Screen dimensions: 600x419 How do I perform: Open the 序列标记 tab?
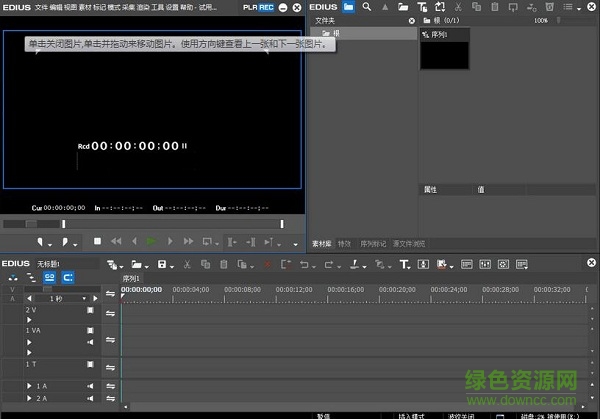point(372,243)
